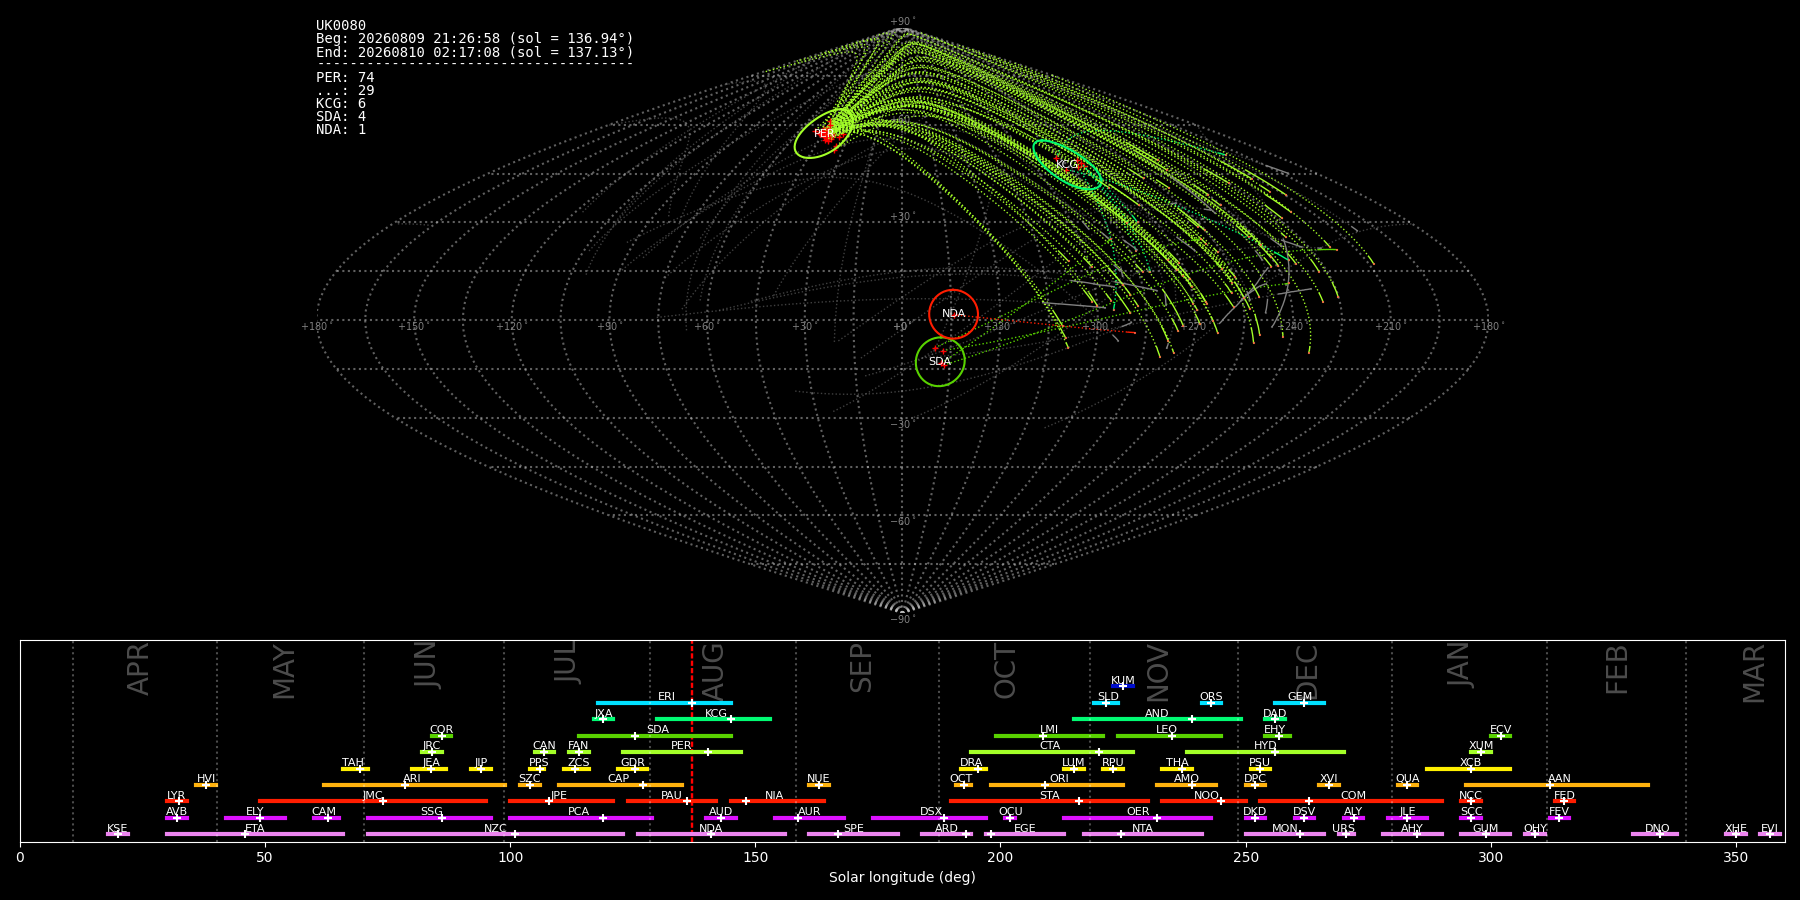Select the orange CAP activity bar
The width and height of the screenshot is (1800, 900).
(x=620, y=785)
